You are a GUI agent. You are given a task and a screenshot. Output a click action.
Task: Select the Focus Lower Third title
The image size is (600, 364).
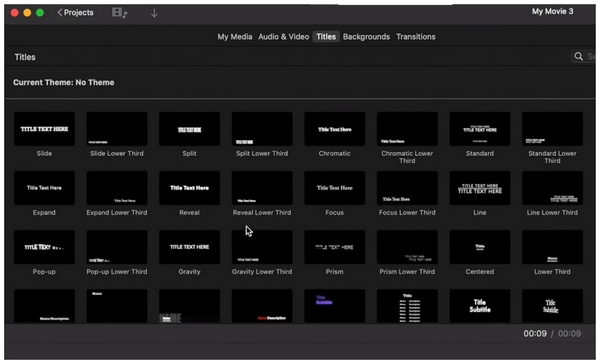[407, 188]
